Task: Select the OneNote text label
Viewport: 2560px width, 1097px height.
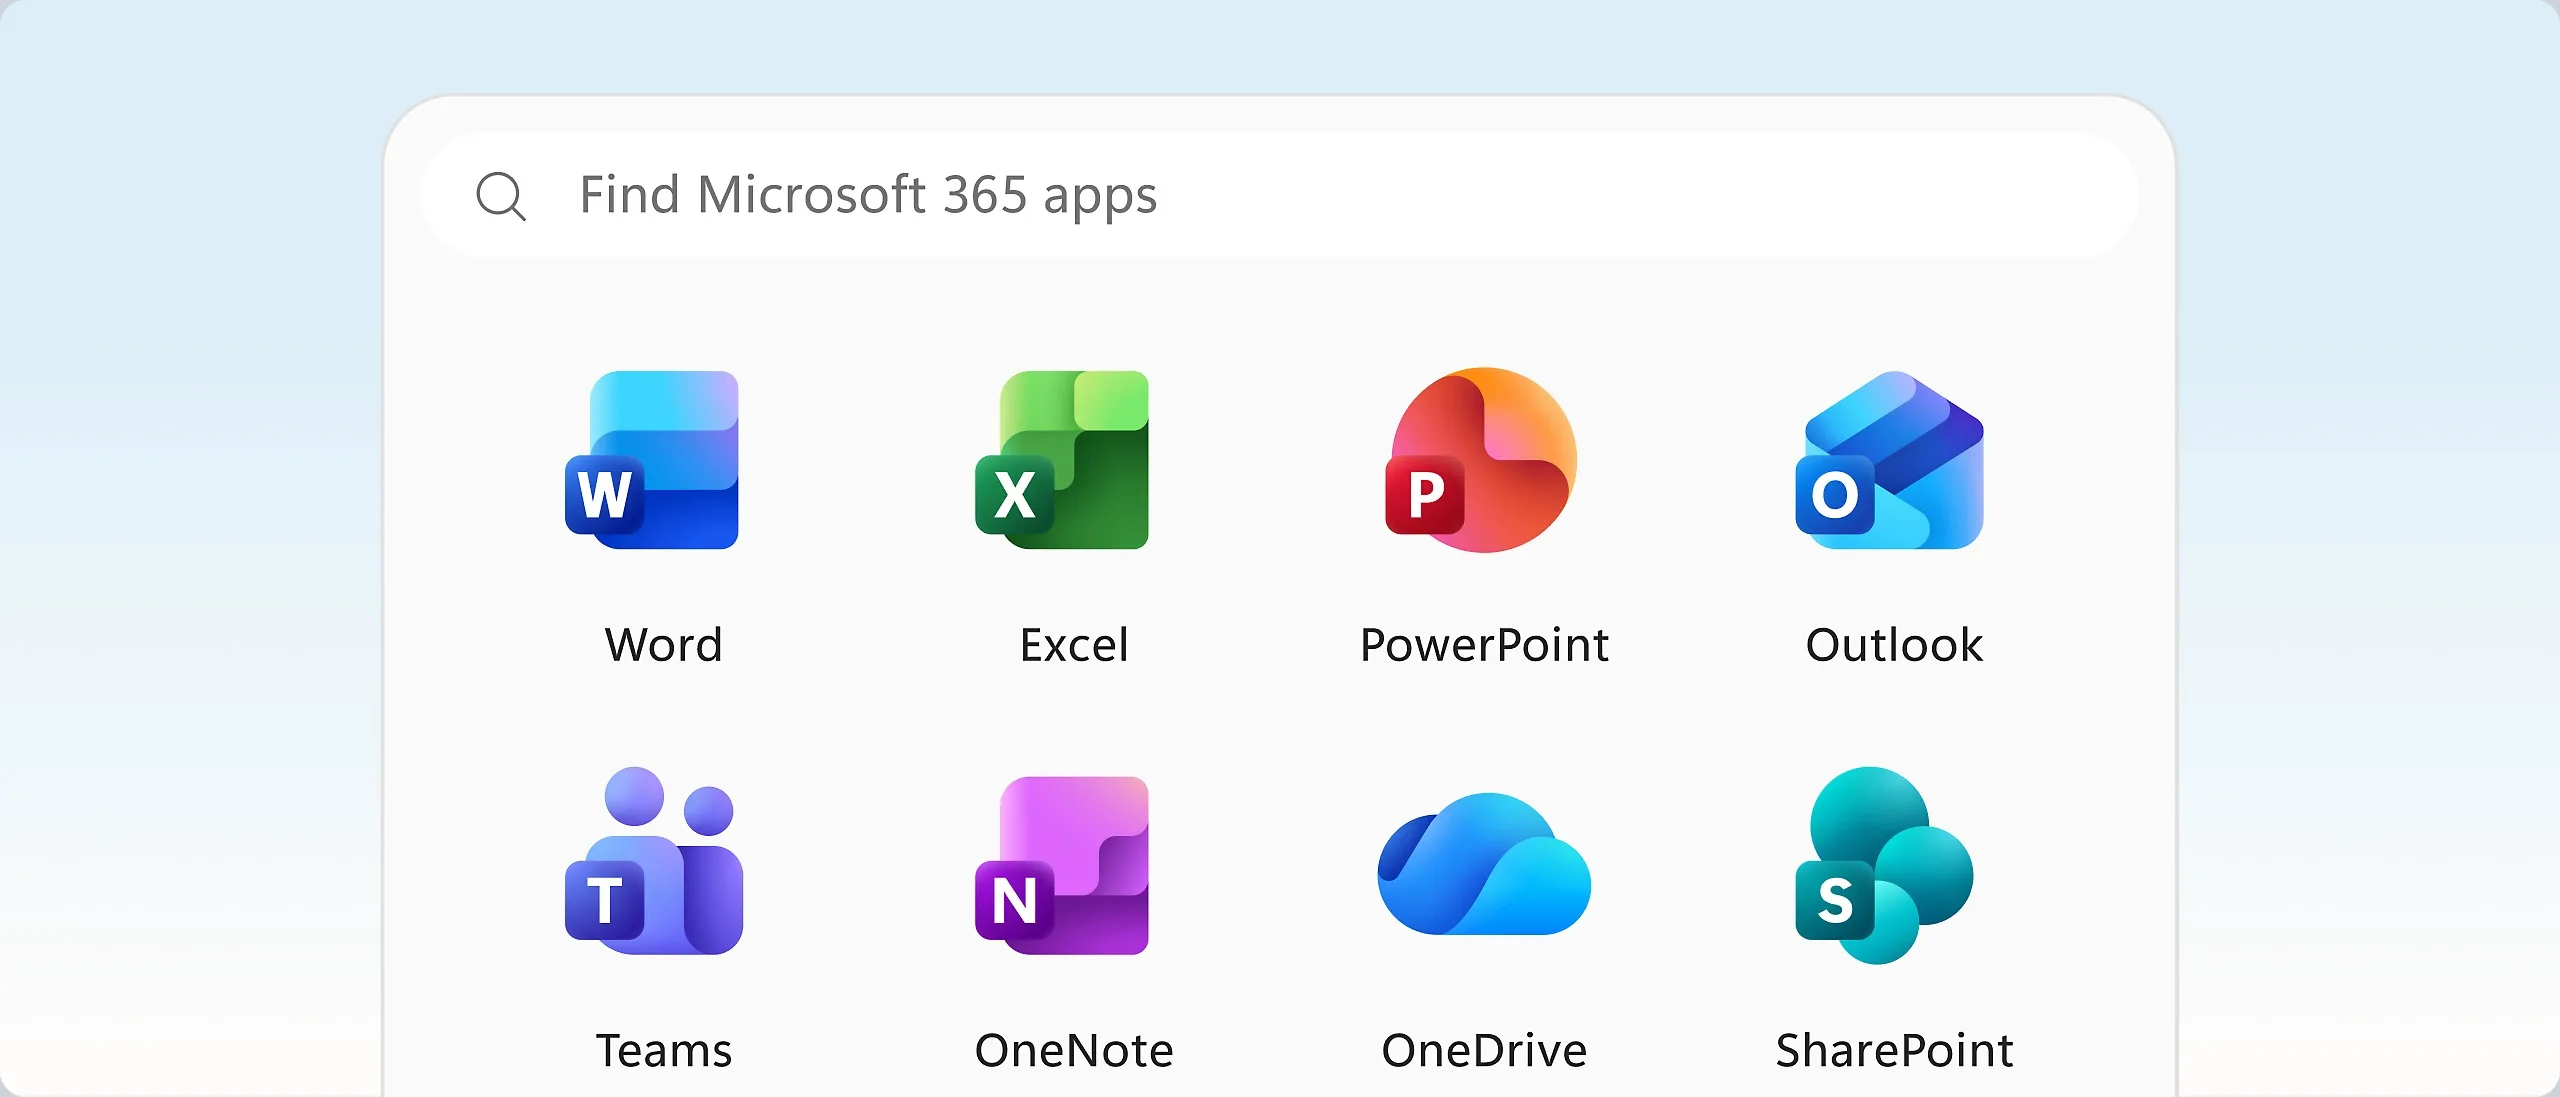Action: click(1074, 1051)
